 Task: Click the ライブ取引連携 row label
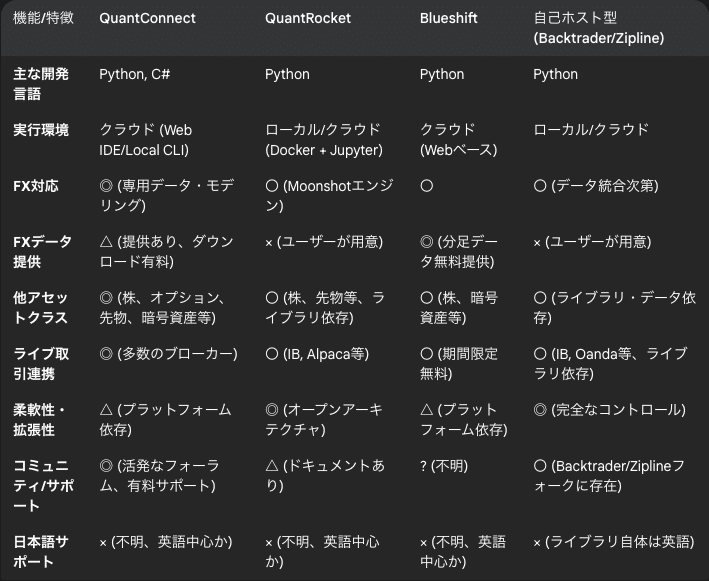click(x=41, y=364)
